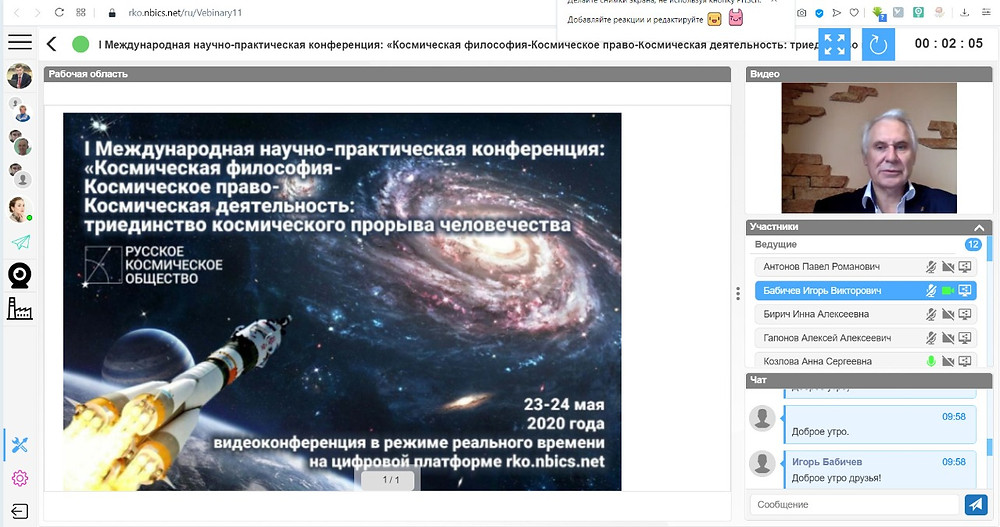The width and height of the screenshot is (1000, 527).
Task: Click the Чат panel header
Action: click(869, 380)
